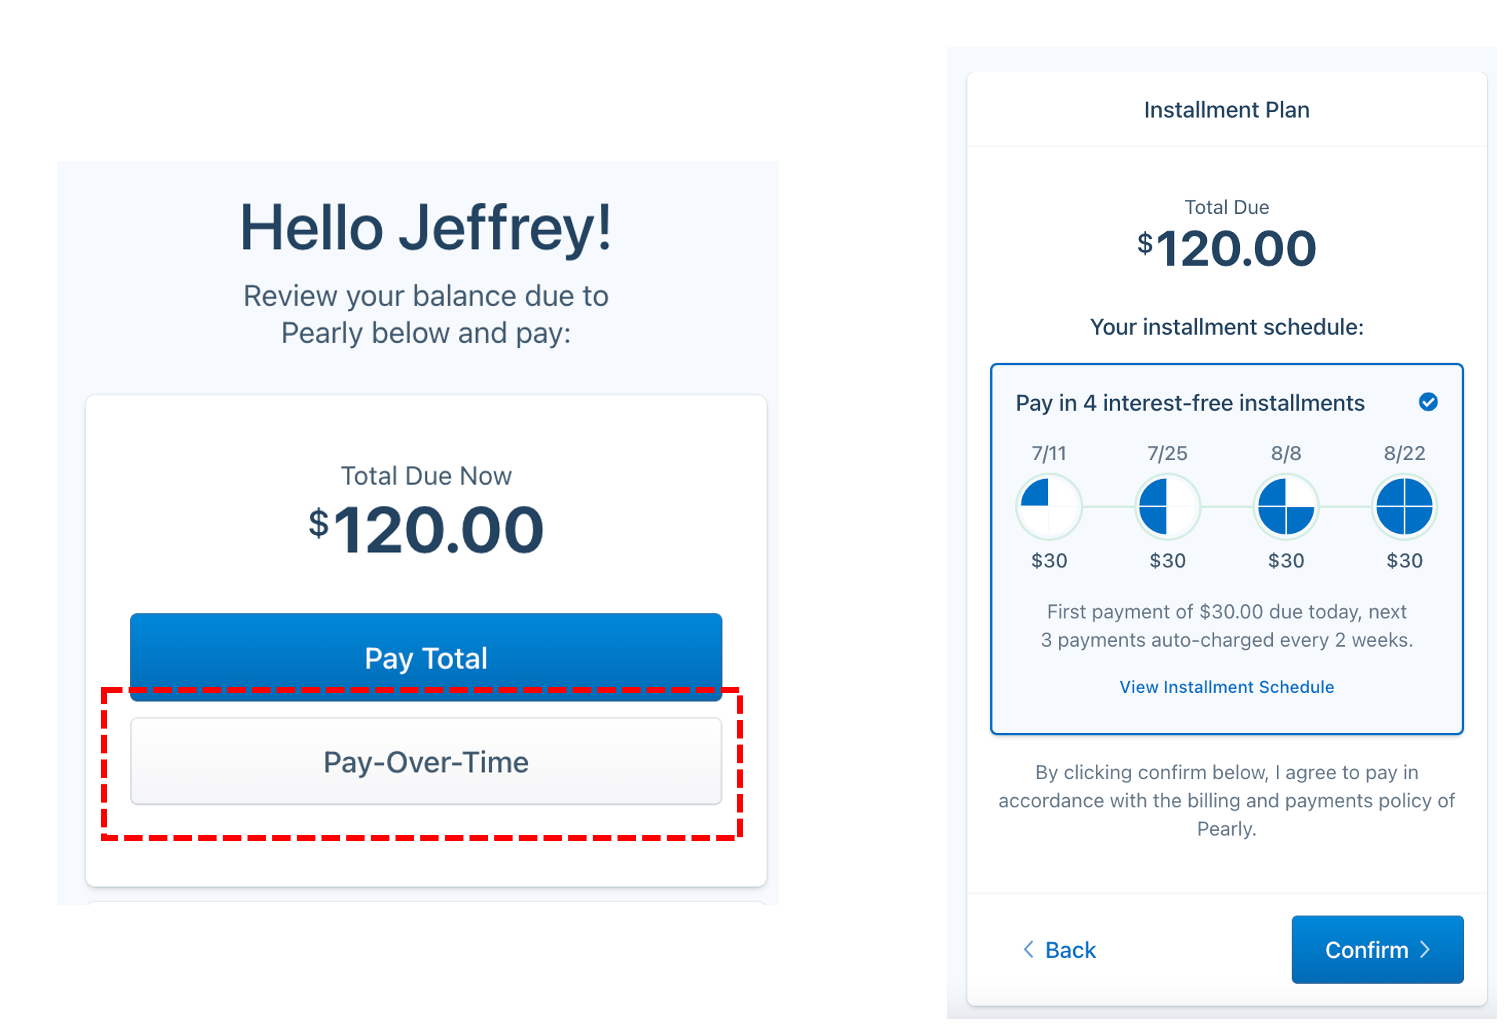Screen dimensions: 1510x1024
Task: Click the billing and payments policy agreement text
Action: pos(1226,800)
